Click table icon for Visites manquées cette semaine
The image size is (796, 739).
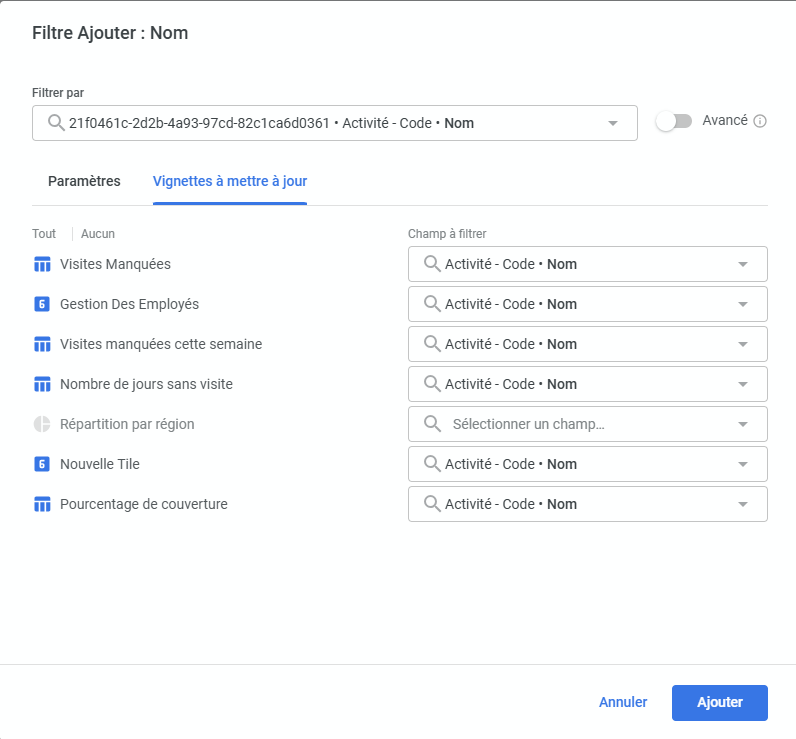42,345
